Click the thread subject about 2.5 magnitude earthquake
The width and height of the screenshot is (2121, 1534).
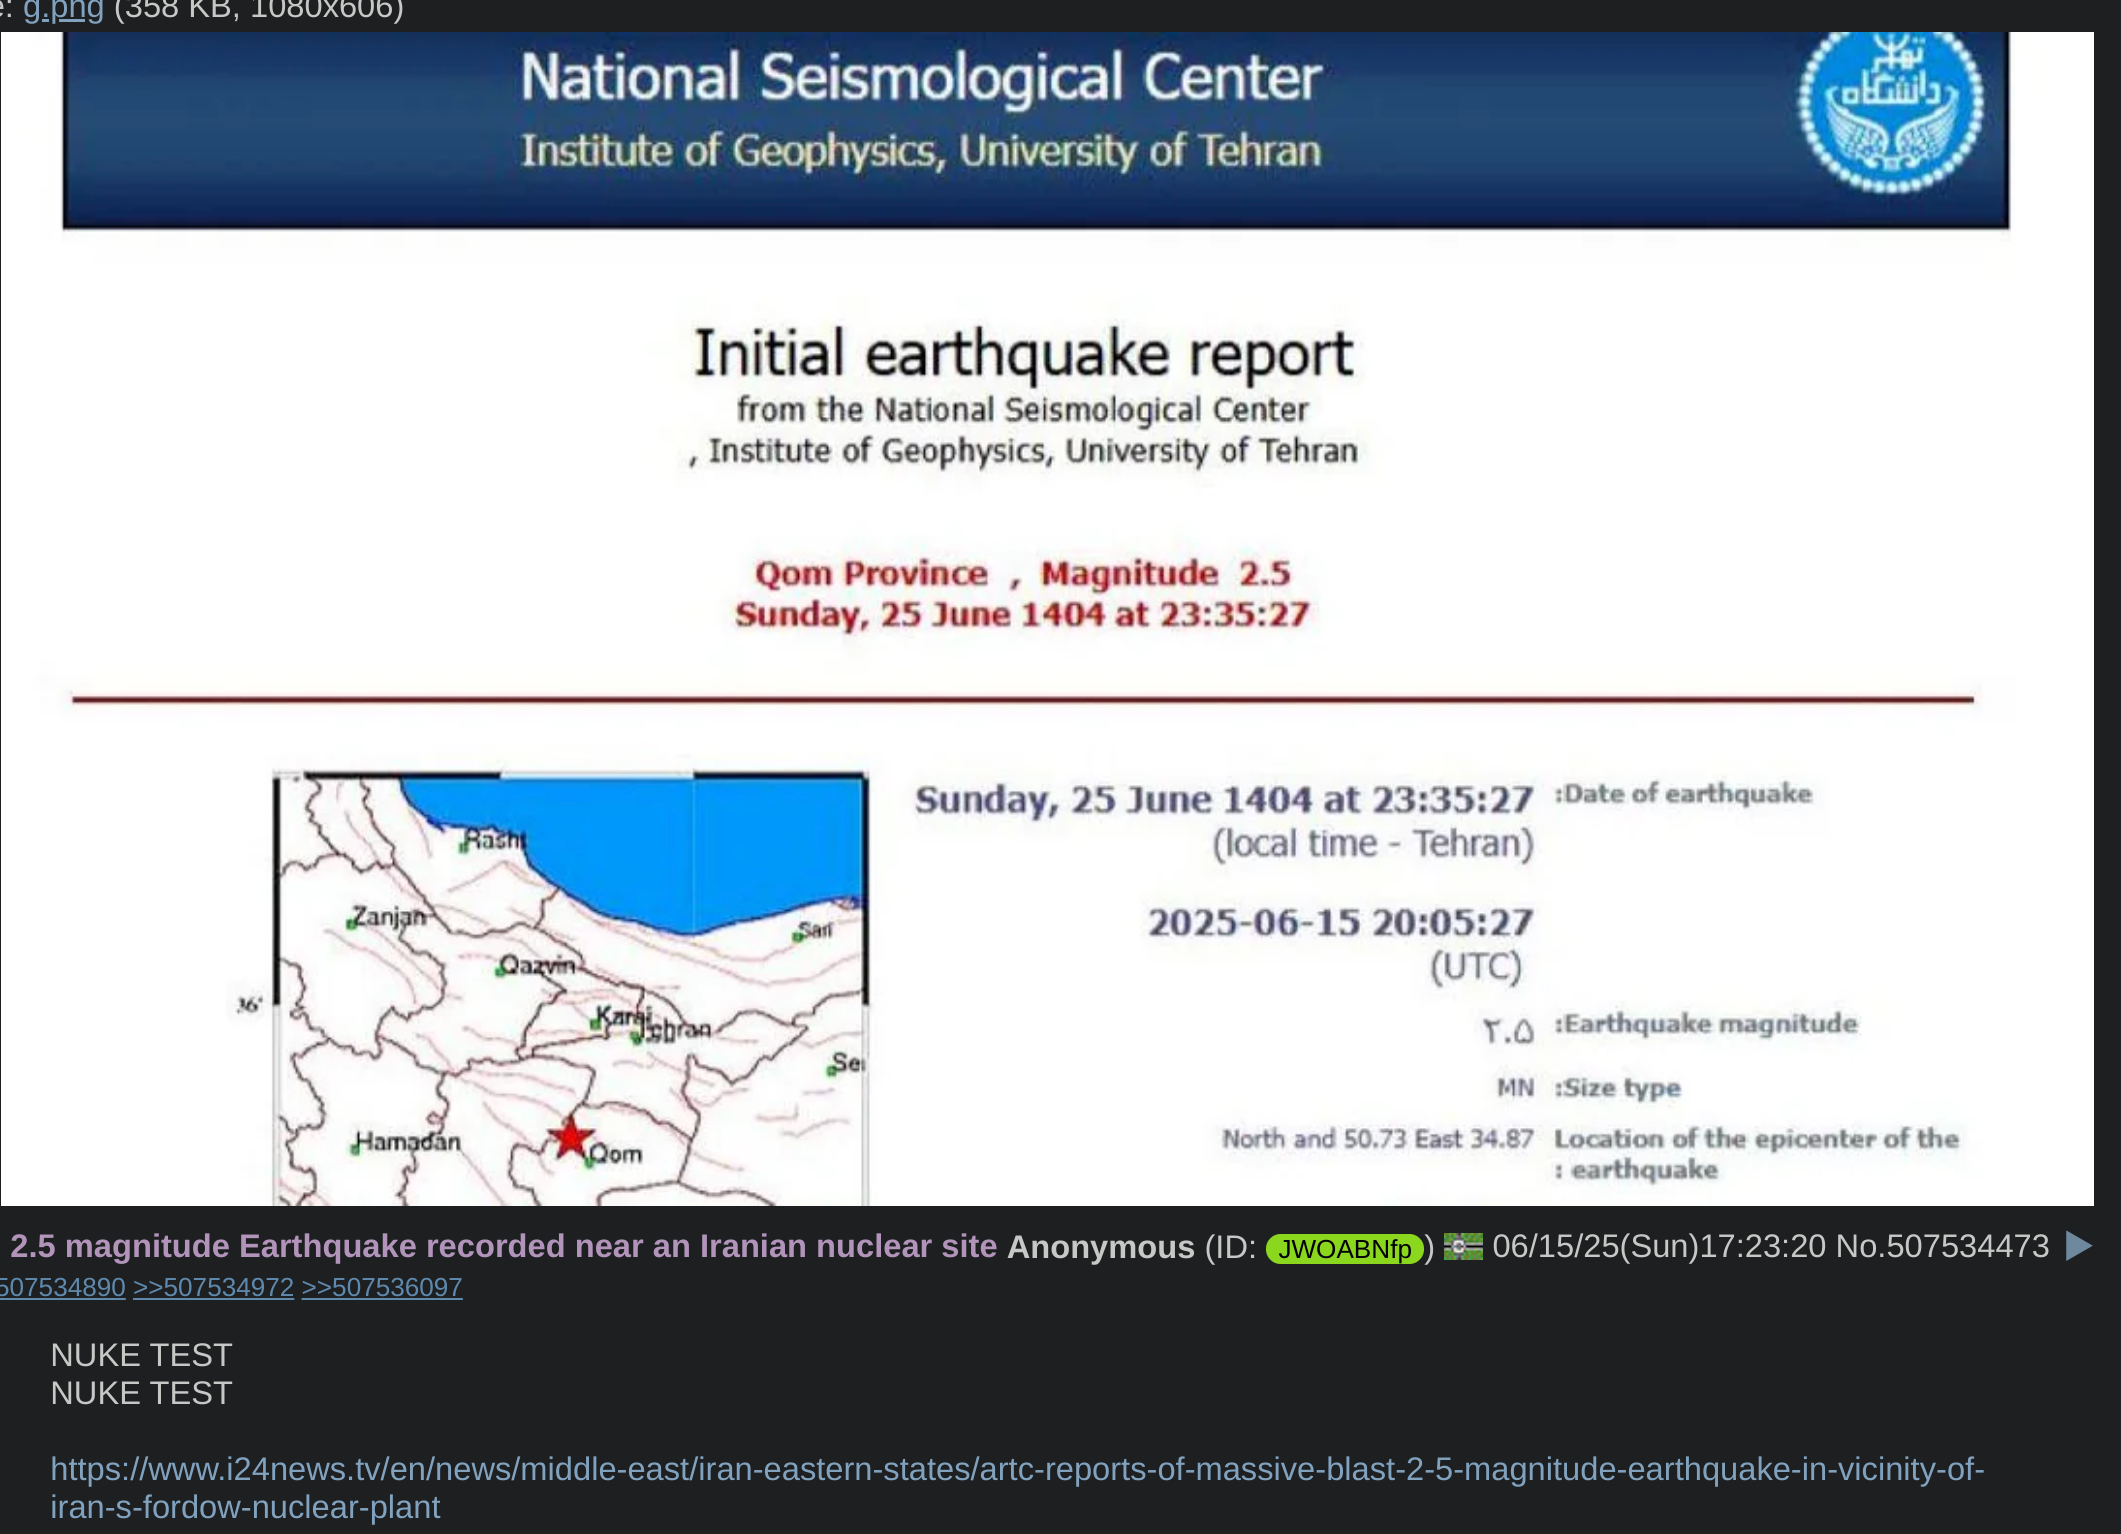[x=503, y=1246]
